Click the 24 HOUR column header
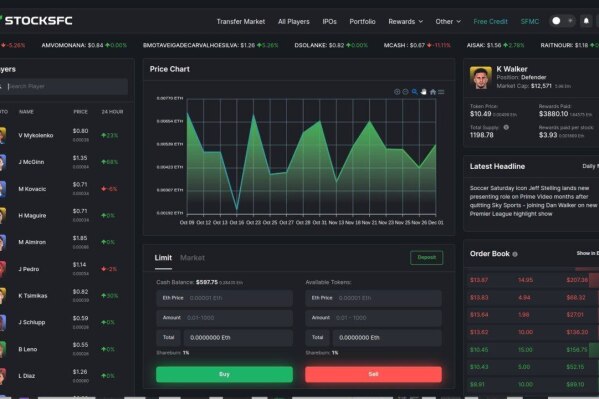The image size is (599, 399). click(112, 112)
